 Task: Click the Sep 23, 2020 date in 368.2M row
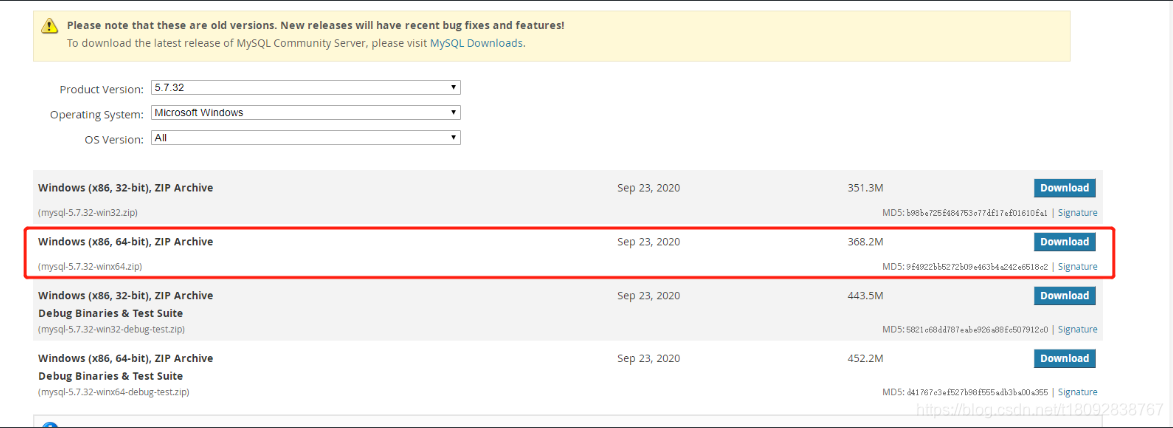[x=649, y=242]
